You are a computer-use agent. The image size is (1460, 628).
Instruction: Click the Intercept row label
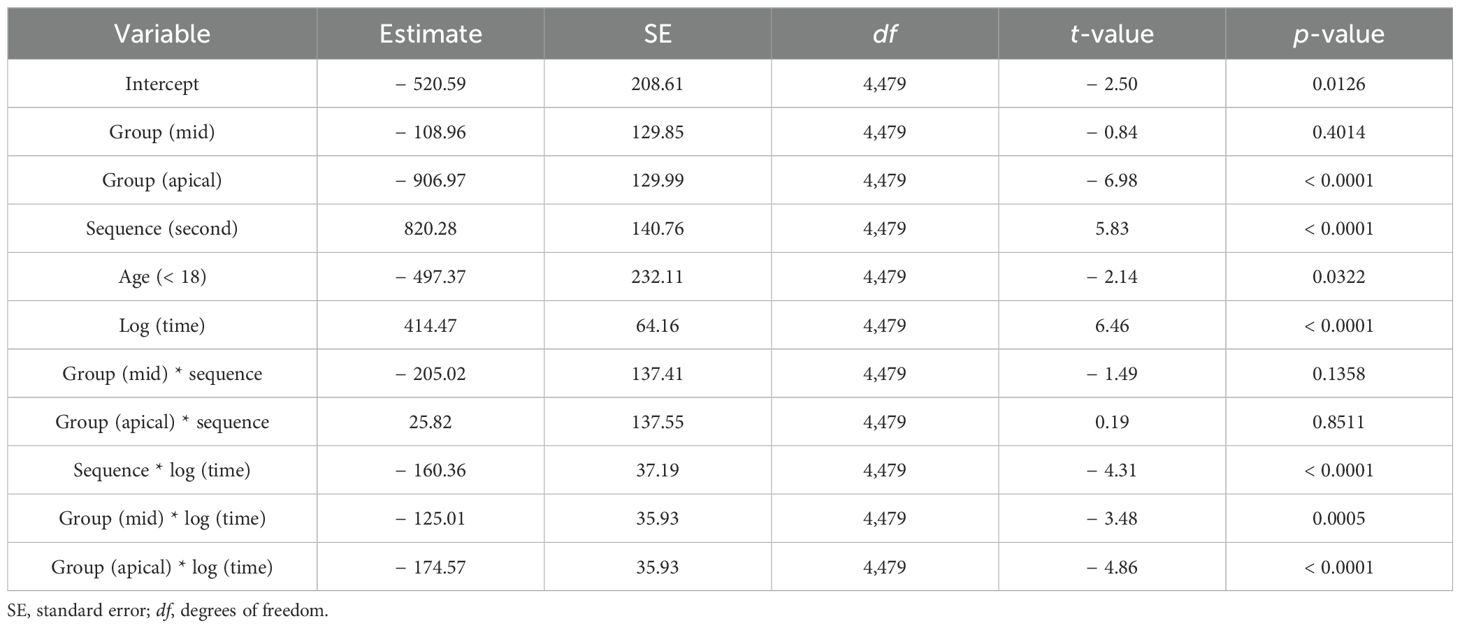pos(162,84)
